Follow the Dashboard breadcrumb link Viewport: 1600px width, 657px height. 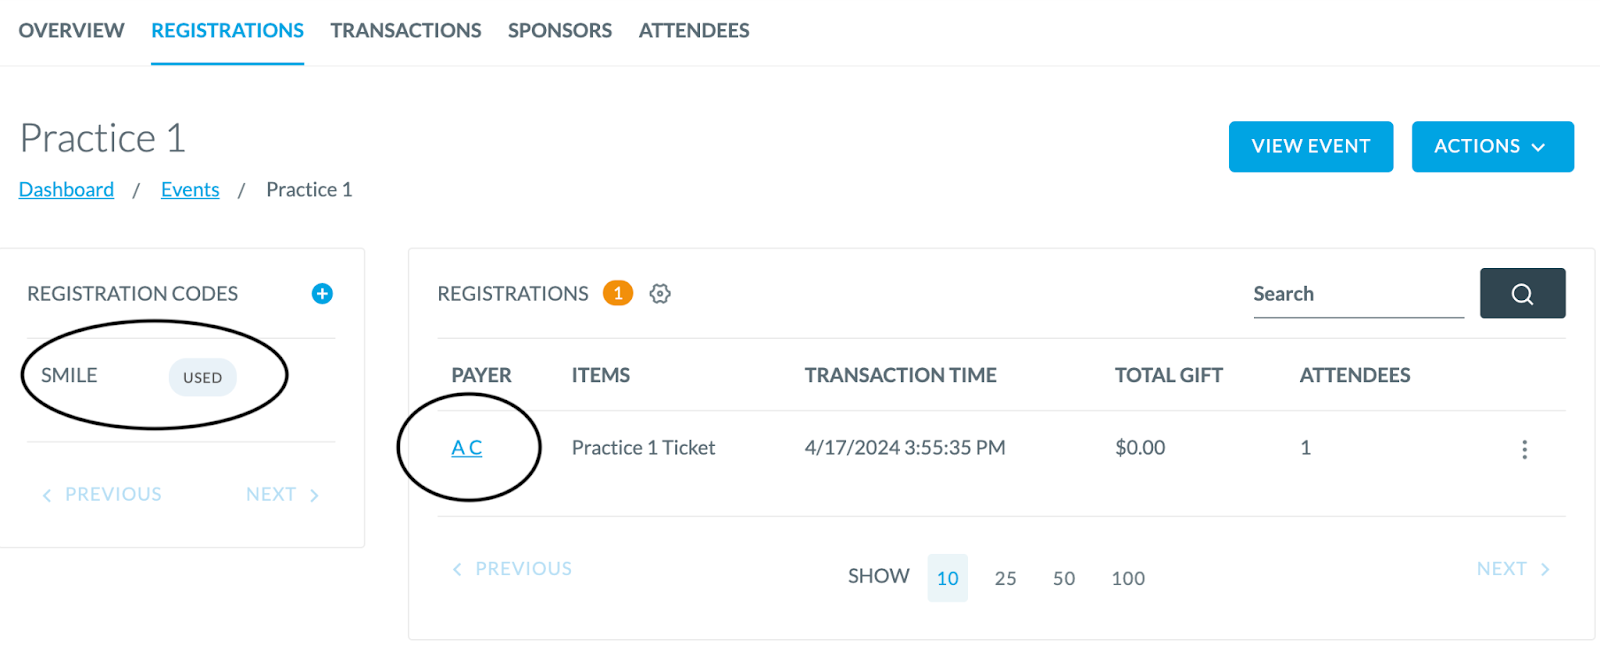click(x=66, y=190)
